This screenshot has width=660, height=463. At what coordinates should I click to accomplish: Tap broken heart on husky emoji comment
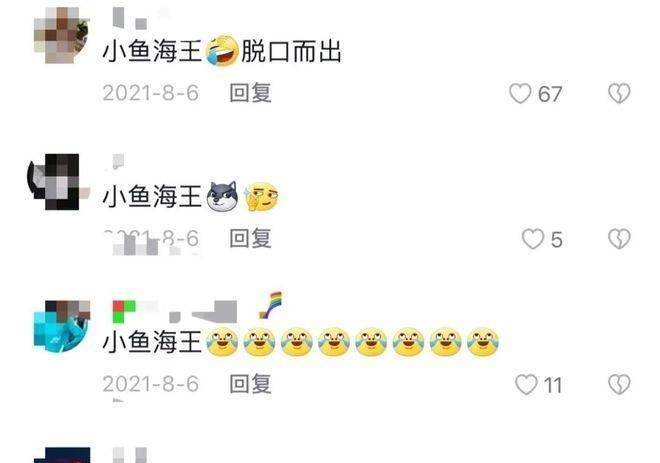point(619,239)
